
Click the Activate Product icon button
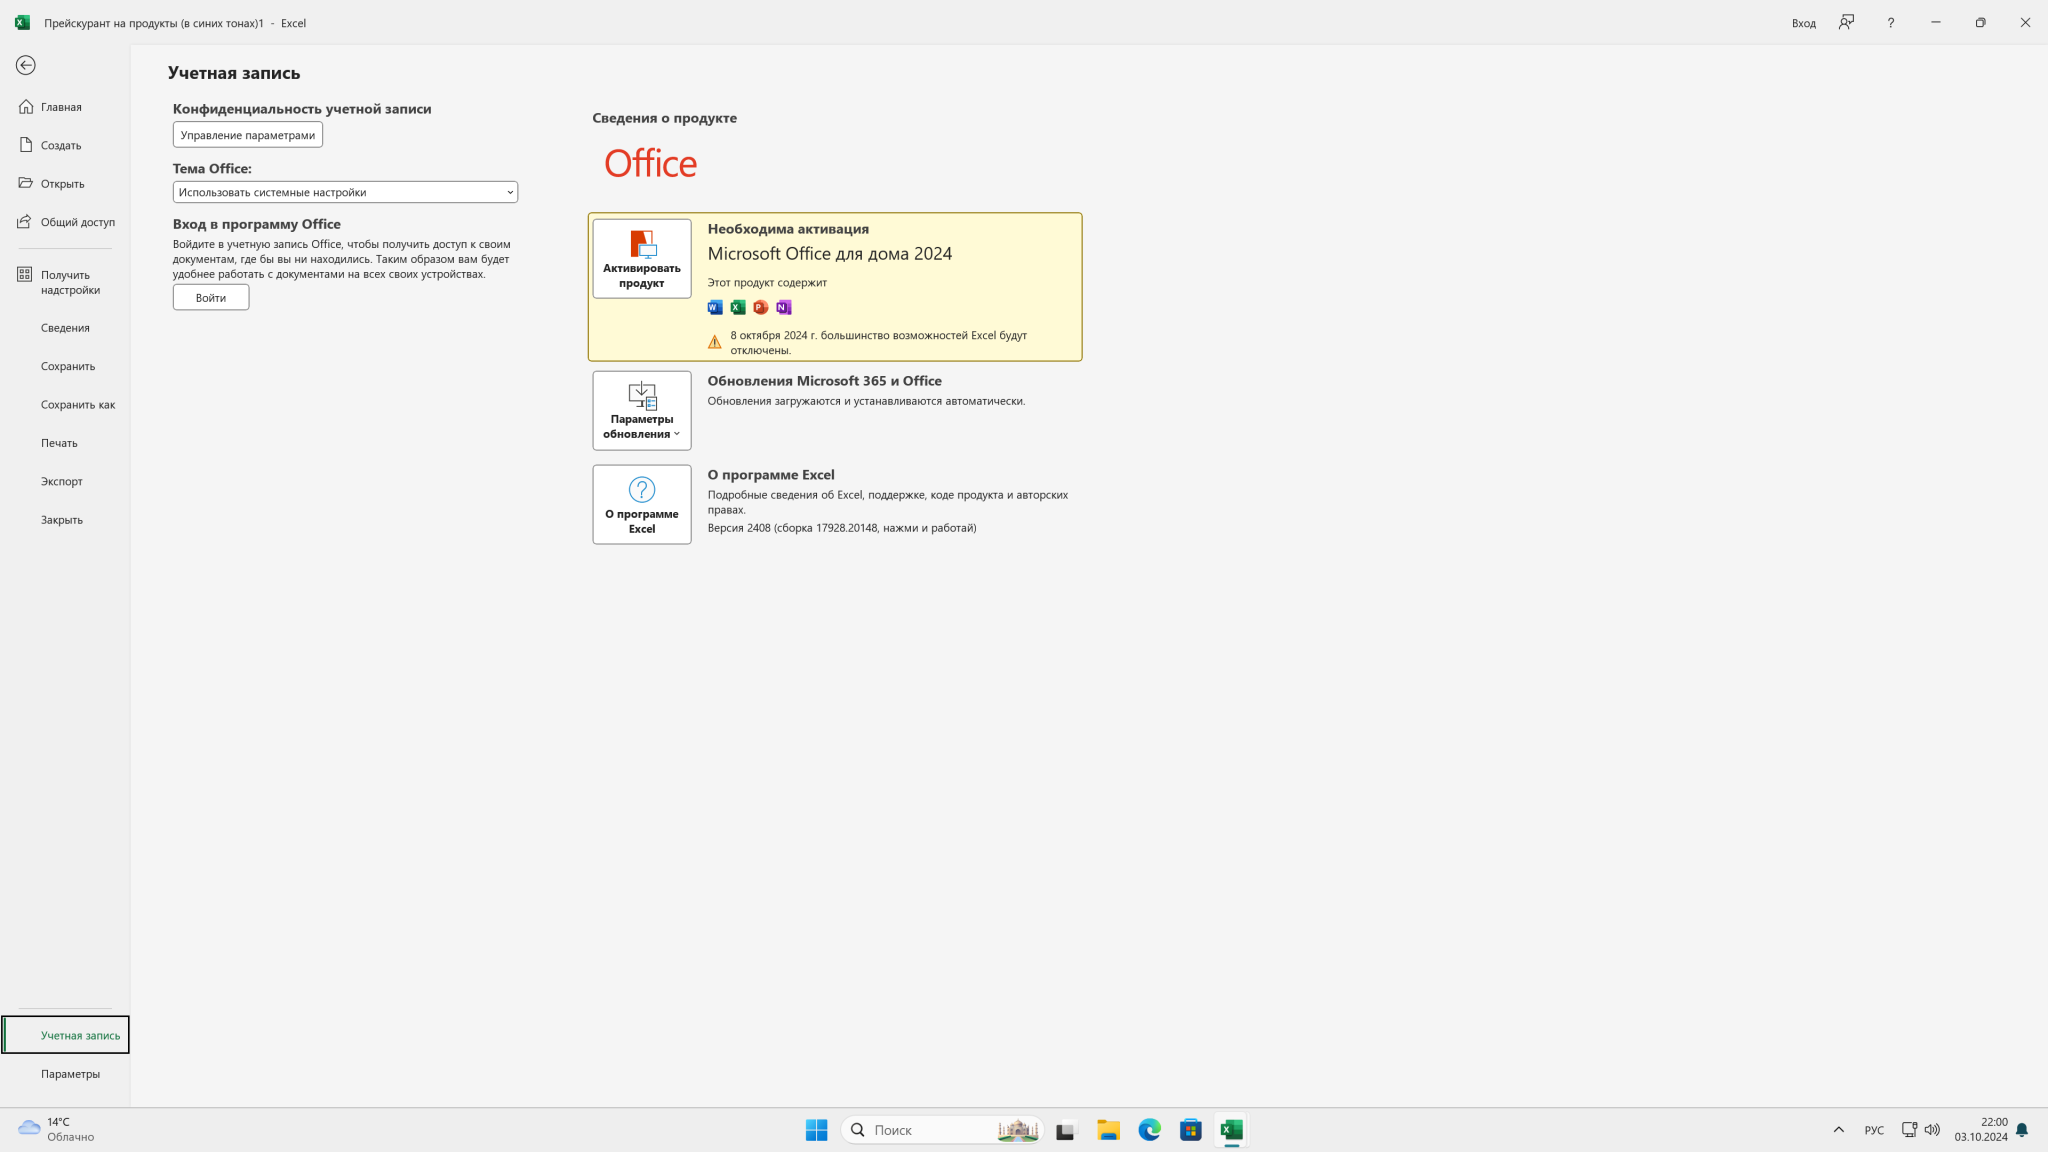[x=641, y=258]
